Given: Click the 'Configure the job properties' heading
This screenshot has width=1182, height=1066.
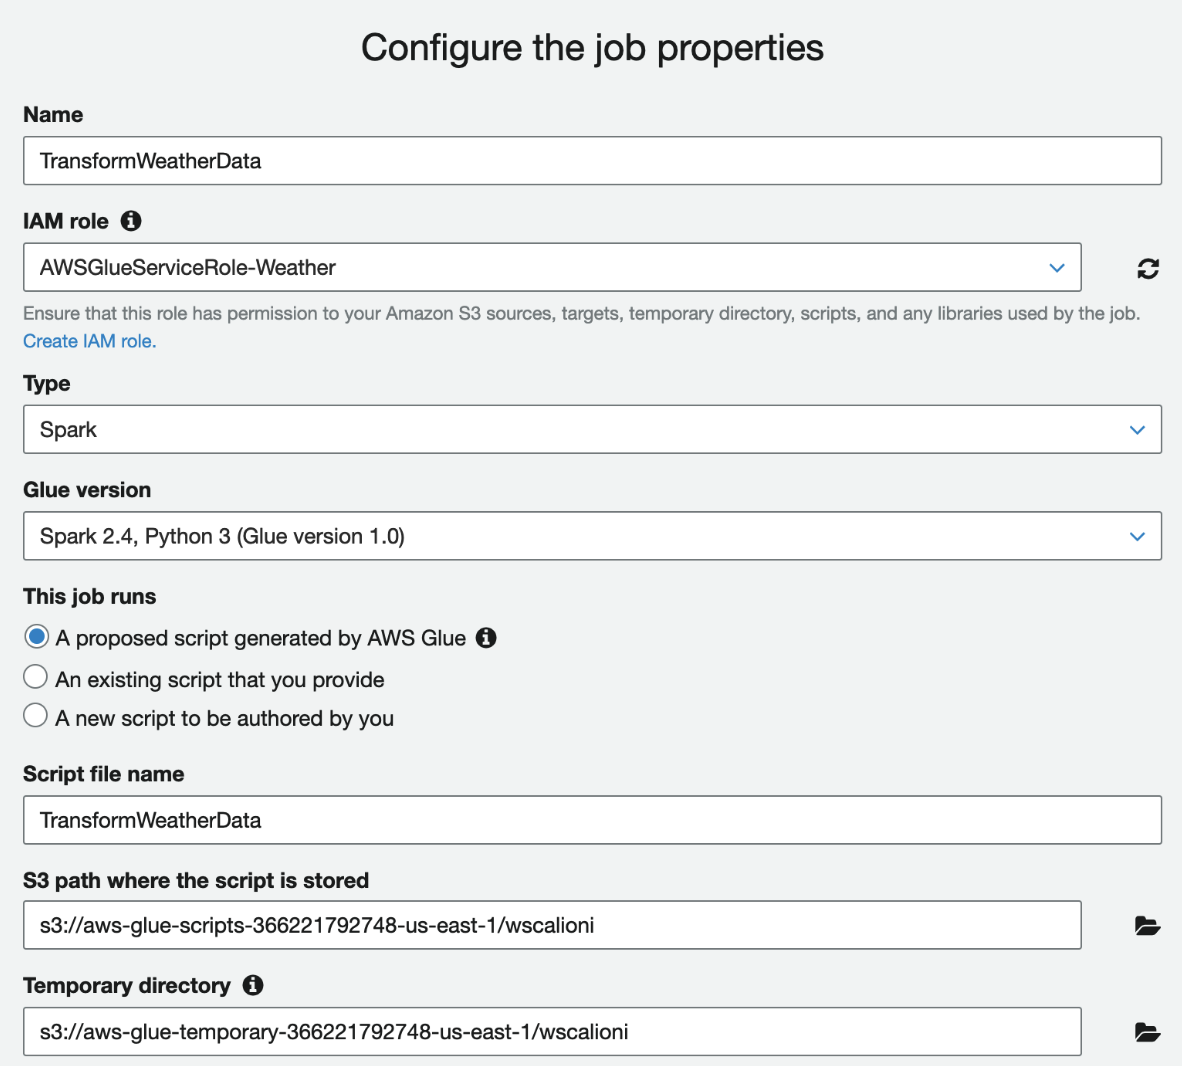Looking at the screenshot, I should point(592,48).
